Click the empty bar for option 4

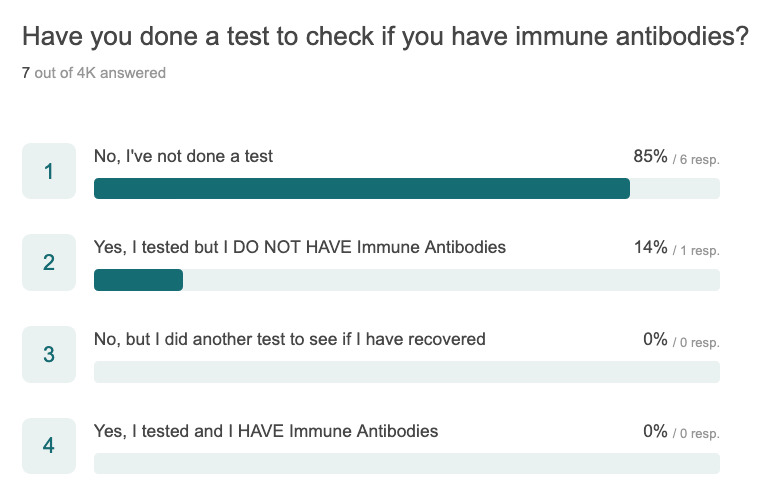407,463
